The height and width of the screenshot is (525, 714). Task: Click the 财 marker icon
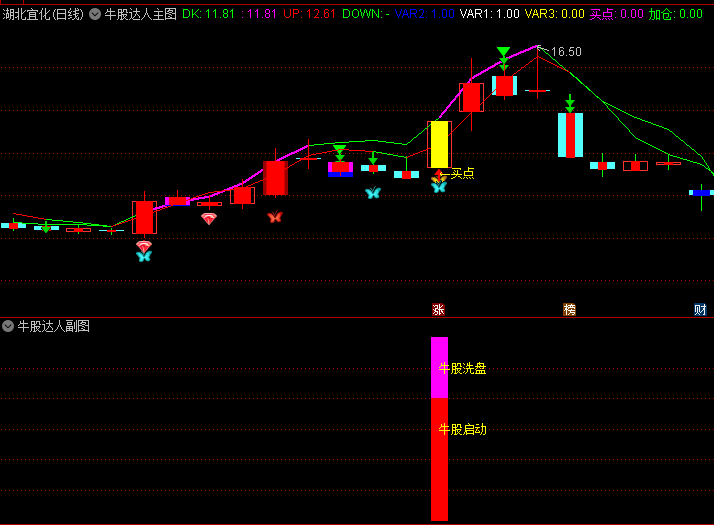700,310
